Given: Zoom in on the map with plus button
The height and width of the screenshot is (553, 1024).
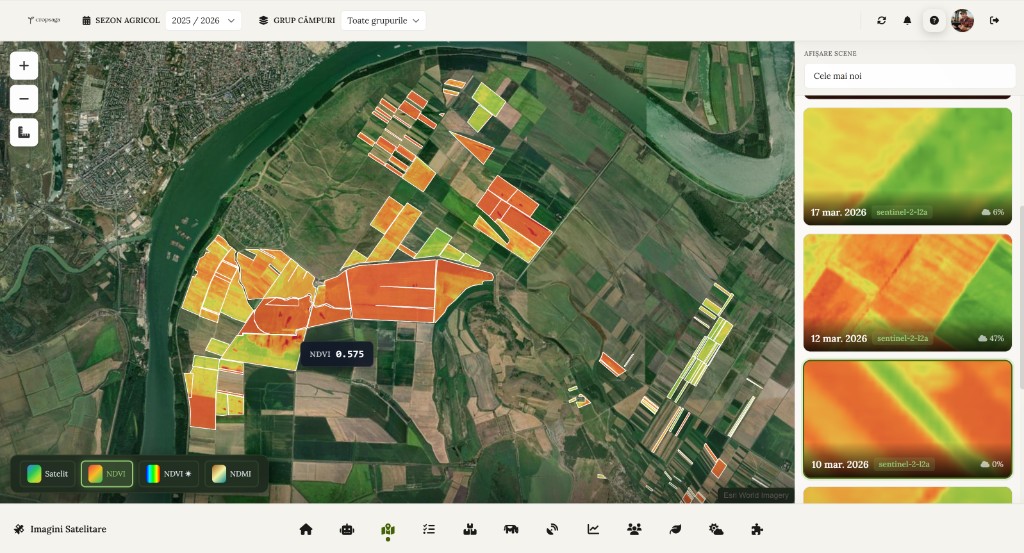Looking at the screenshot, I should [24, 66].
